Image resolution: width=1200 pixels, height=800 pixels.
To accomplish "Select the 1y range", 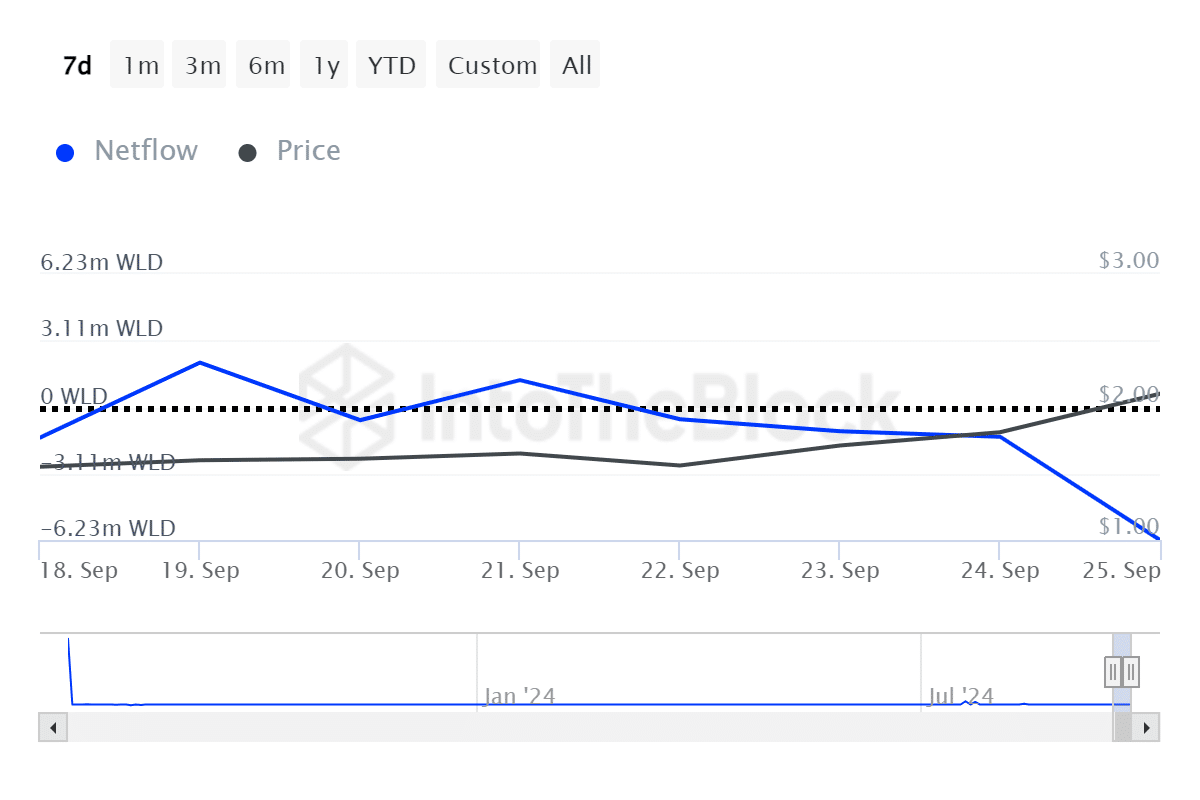I will click(324, 64).
